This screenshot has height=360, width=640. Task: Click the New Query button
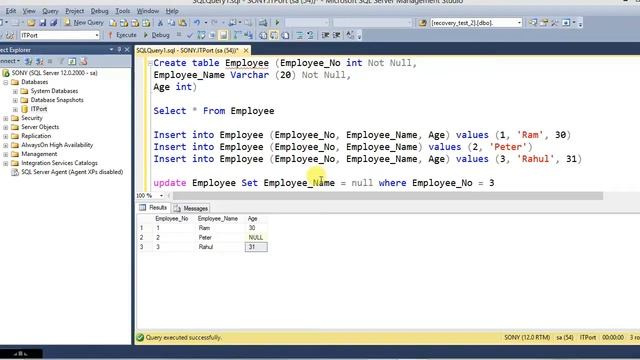click(84, 23)
